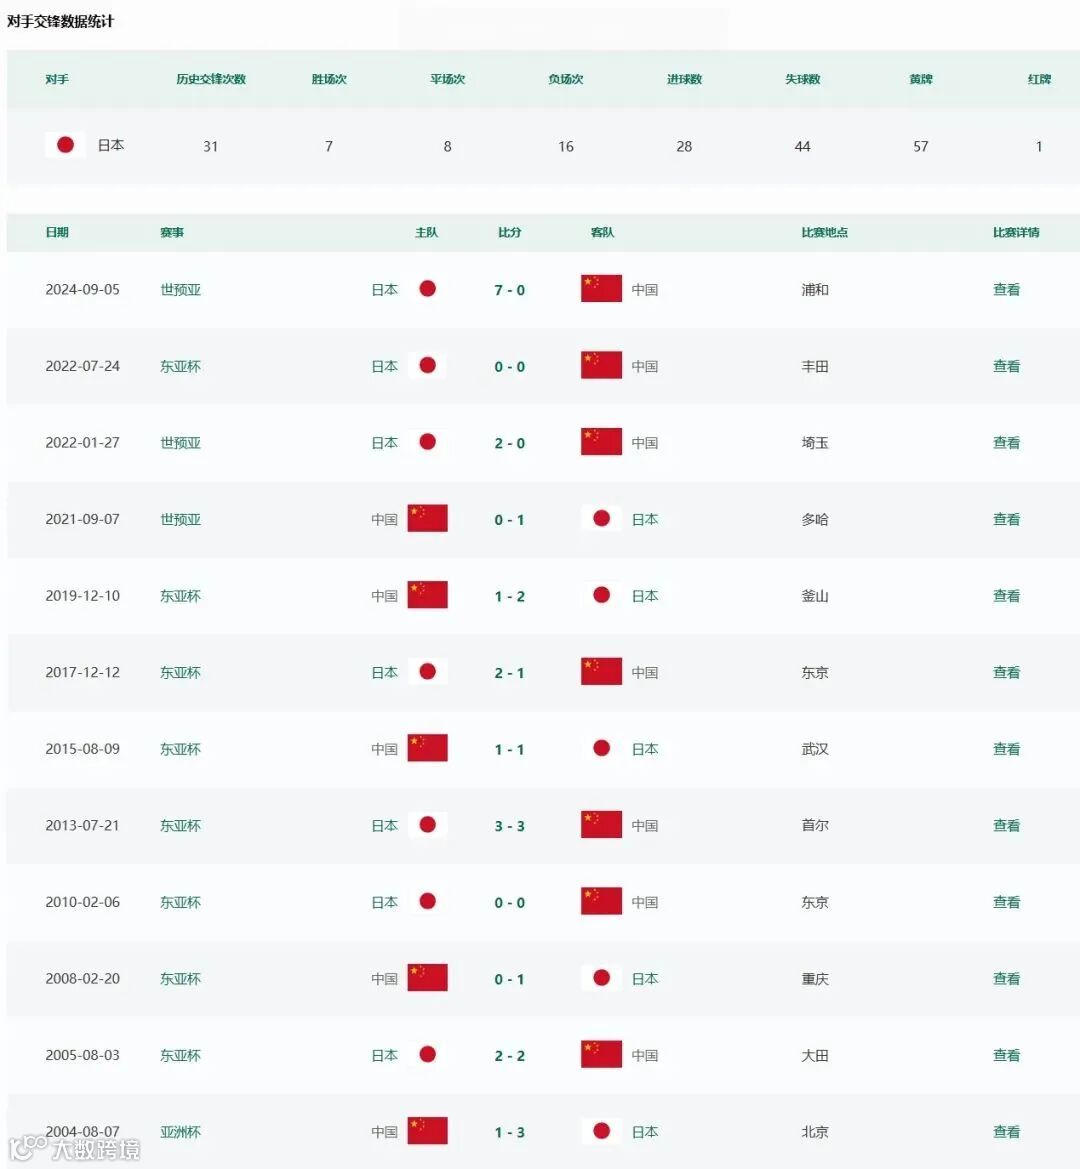The width and height of the screenshot is (1080, 1169).
Task: Click the venue 多哈 cell
Action: pyautogui.click(x=815, y=519)
